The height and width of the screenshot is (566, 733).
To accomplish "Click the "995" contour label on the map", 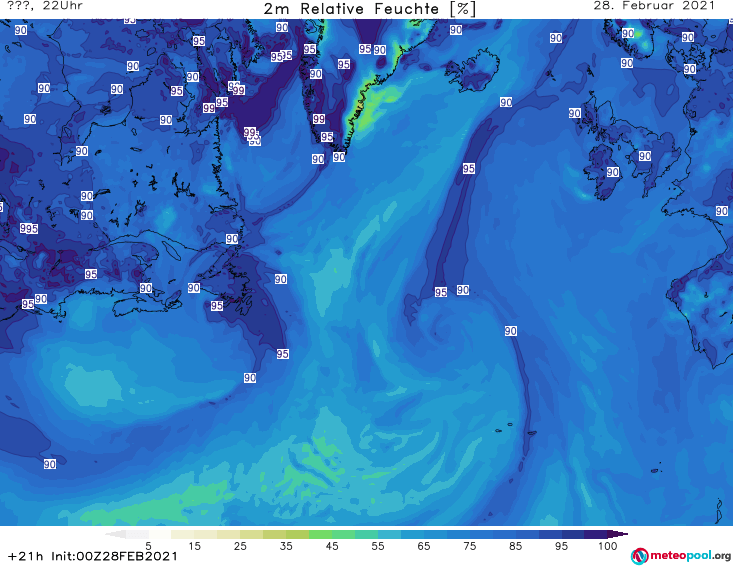I will (29, 229).
